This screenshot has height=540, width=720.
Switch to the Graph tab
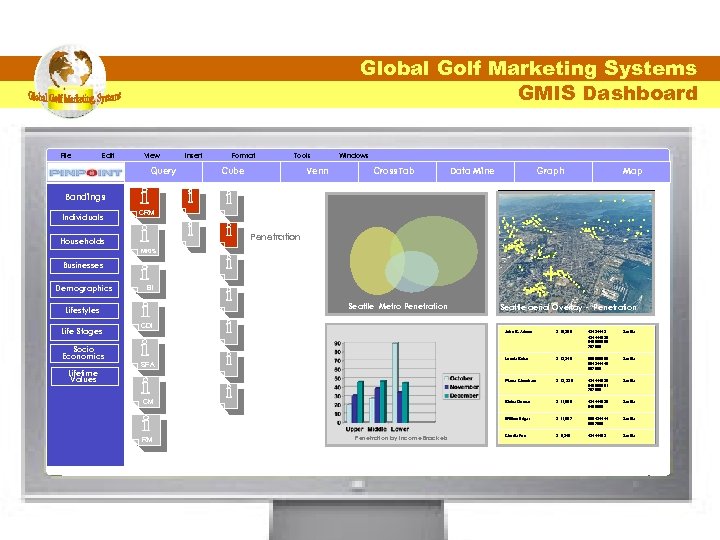(553, 172)
